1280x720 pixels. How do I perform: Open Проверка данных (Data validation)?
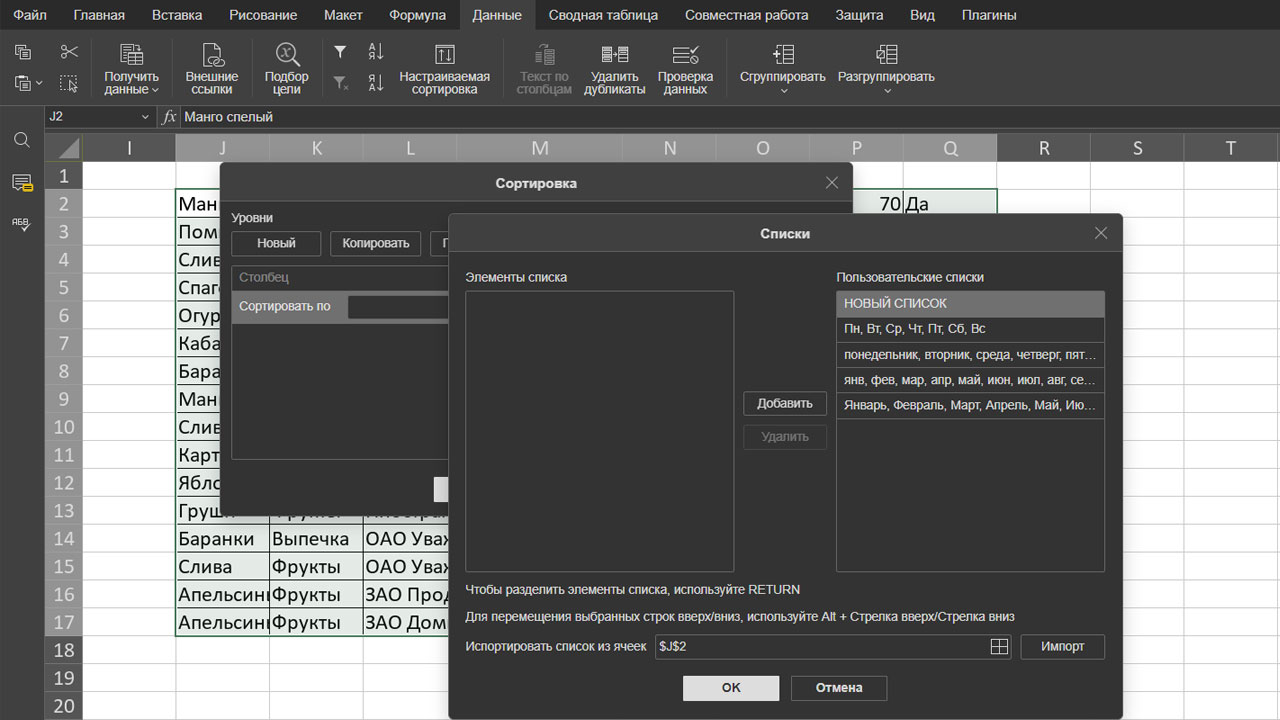[x=686, y=70]
